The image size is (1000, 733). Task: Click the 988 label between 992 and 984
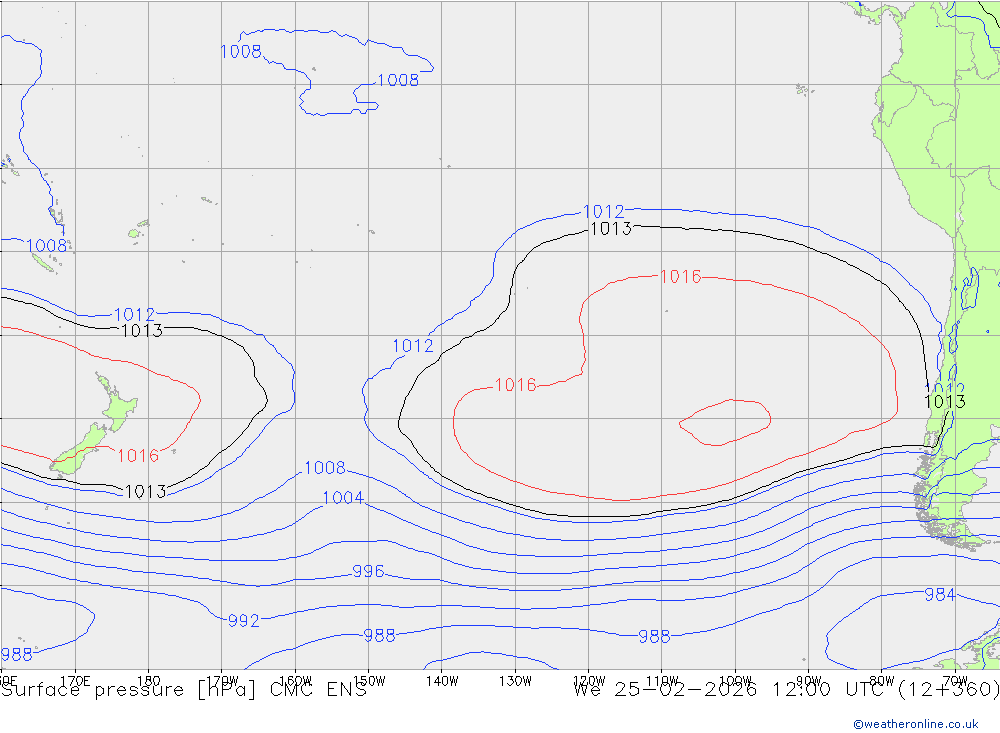(654, 637)
